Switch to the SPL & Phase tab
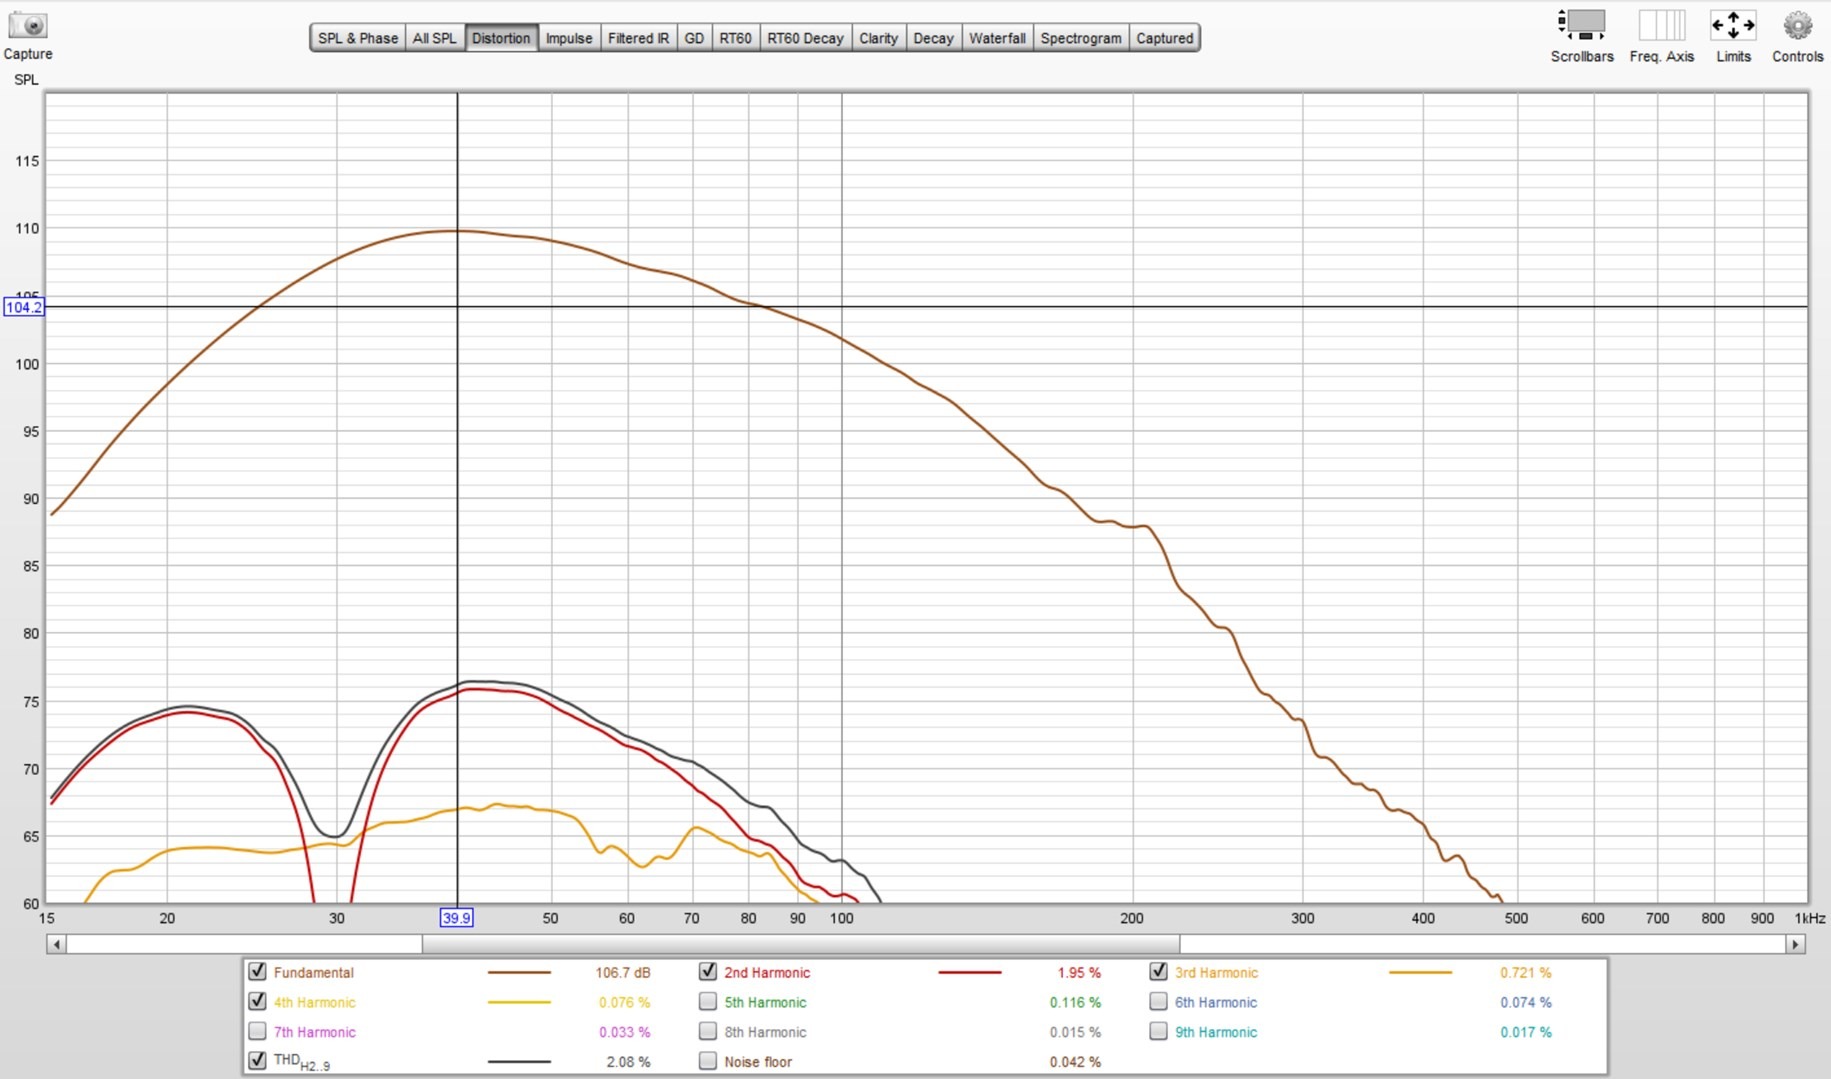The image size is (1831, 1079). [x=358, y=38]
